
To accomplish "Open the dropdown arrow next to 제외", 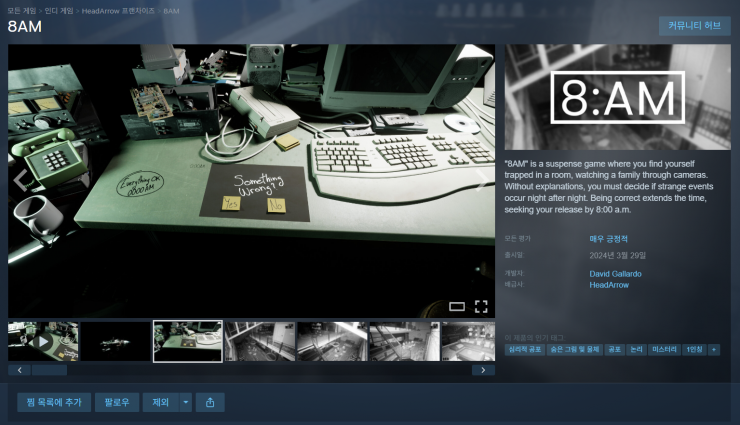I will [186, 402].
